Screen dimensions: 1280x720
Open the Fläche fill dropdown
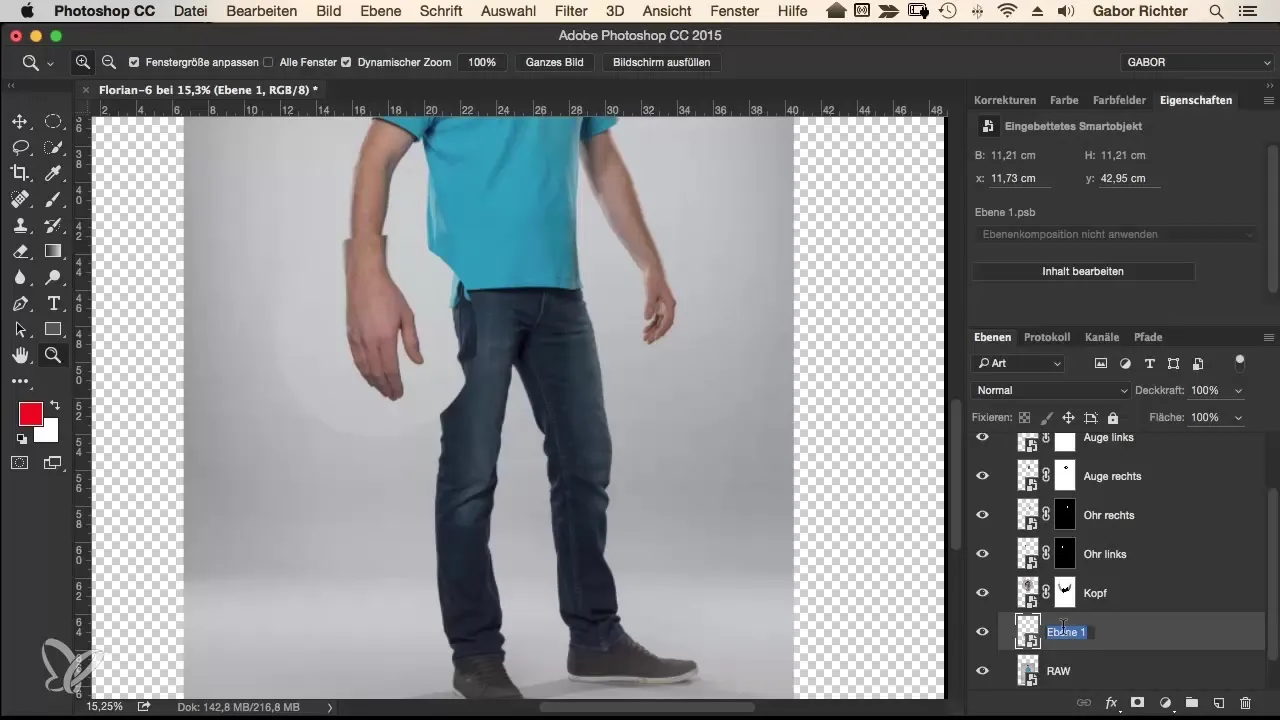(x=1240, y=417)
